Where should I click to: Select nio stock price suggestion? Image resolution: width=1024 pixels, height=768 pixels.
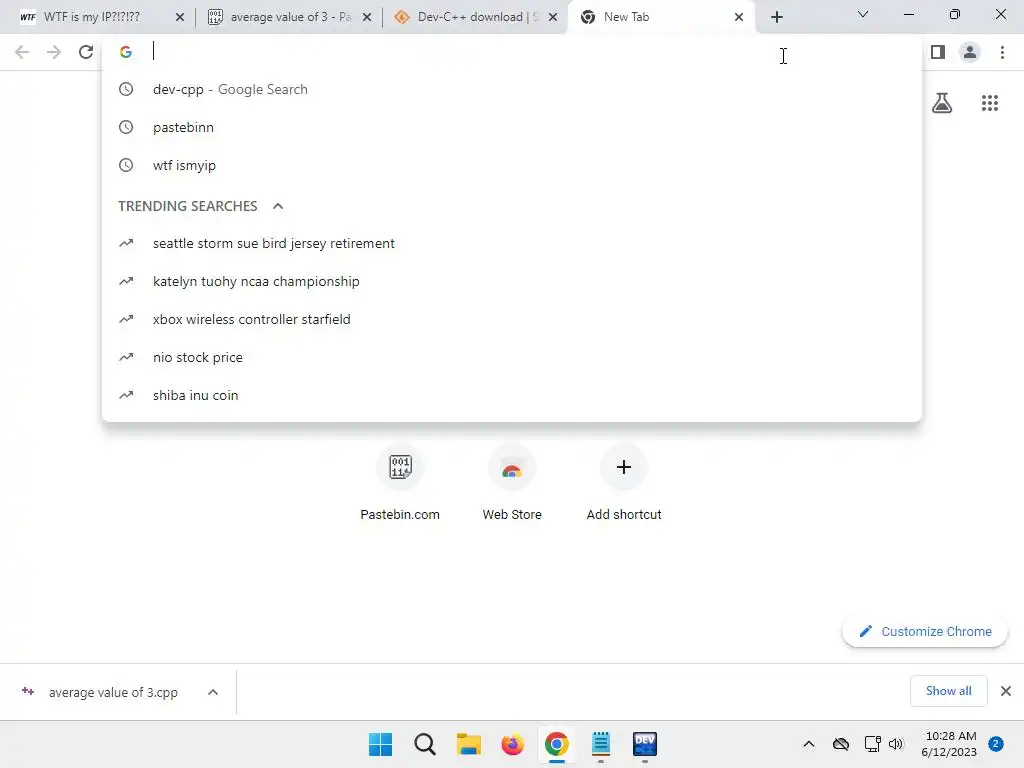pyautogui.click(x=512, y=357)
